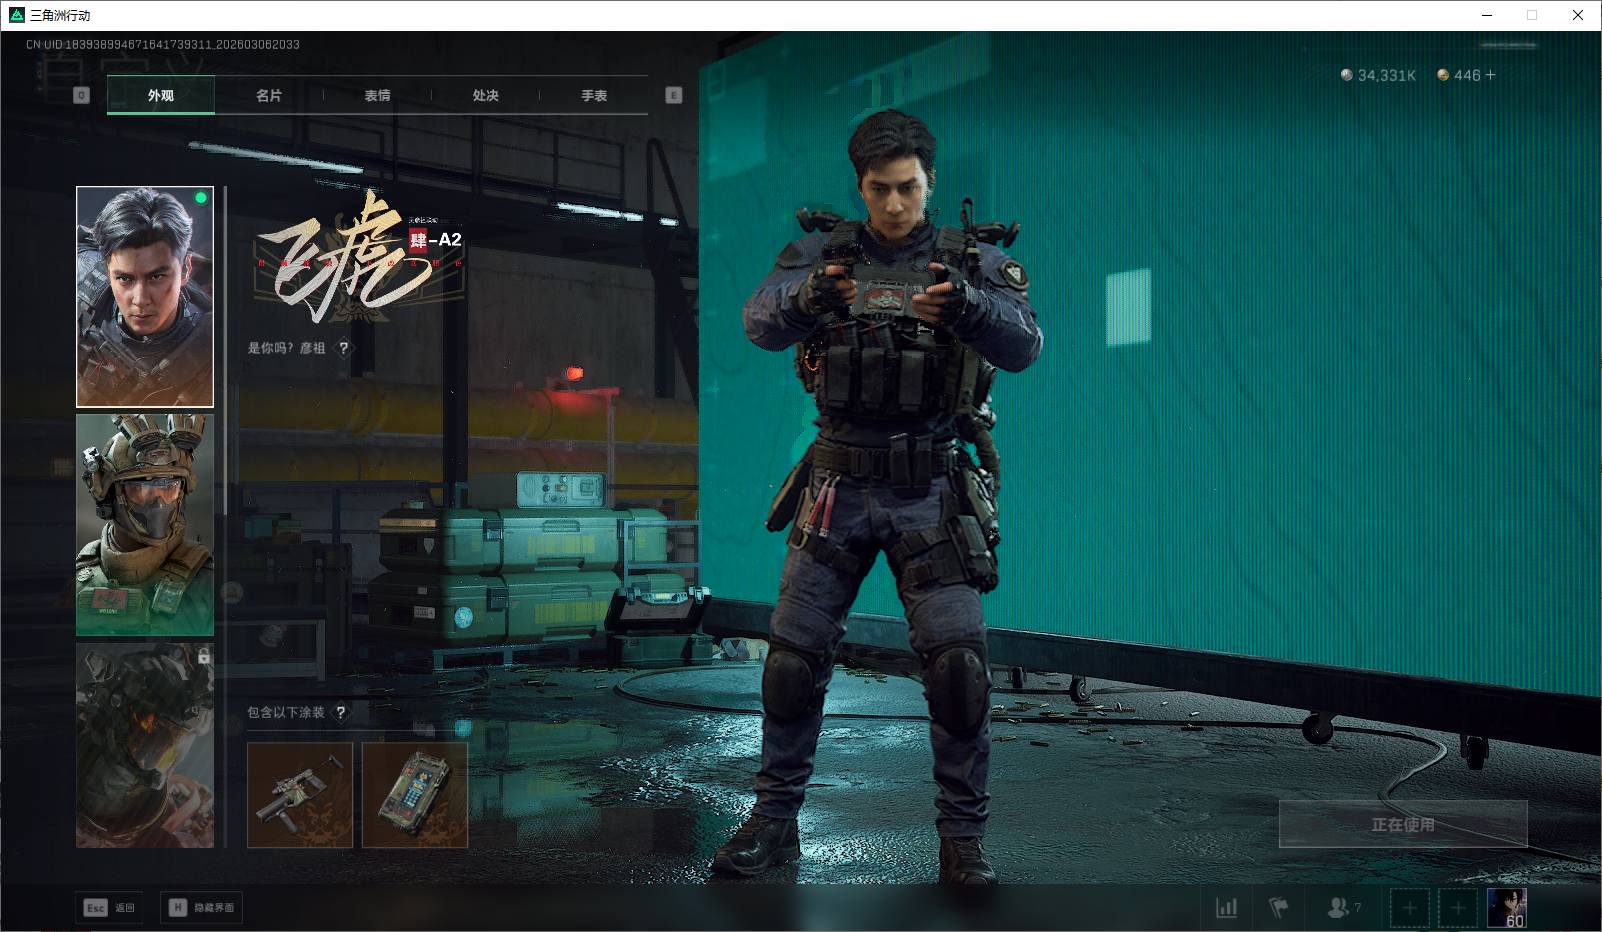The width and height of the screenshot is (1602, 932).
Task: Open help next to 包含以下涂装
Action: pos(341,712)
